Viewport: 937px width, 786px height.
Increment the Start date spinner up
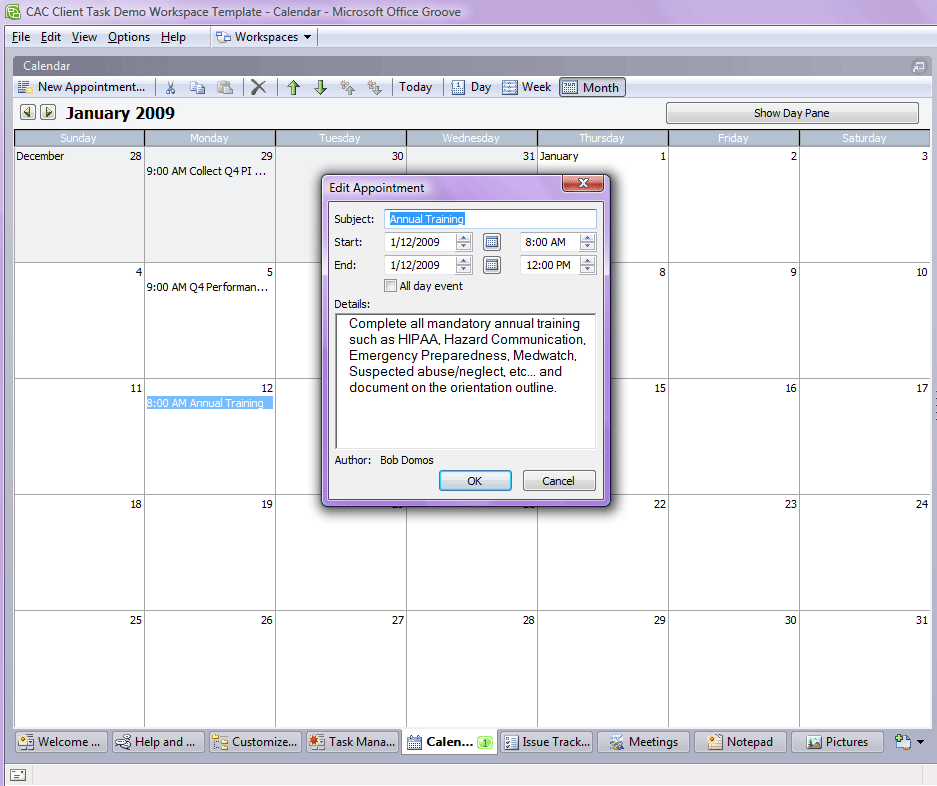[464, 238]
